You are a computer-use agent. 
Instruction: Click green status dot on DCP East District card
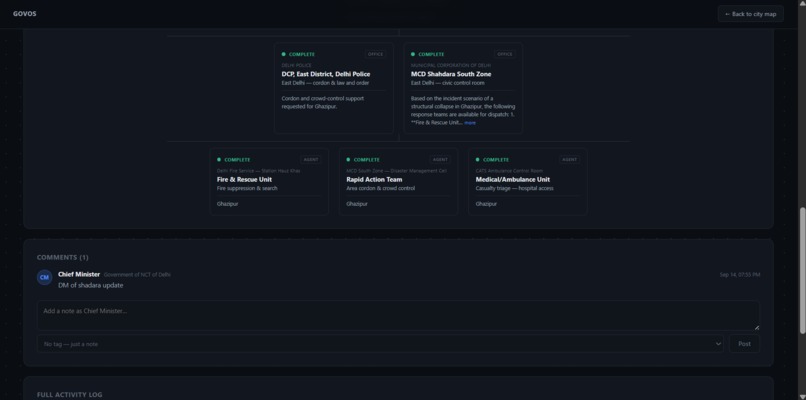[x=283, y=54]
